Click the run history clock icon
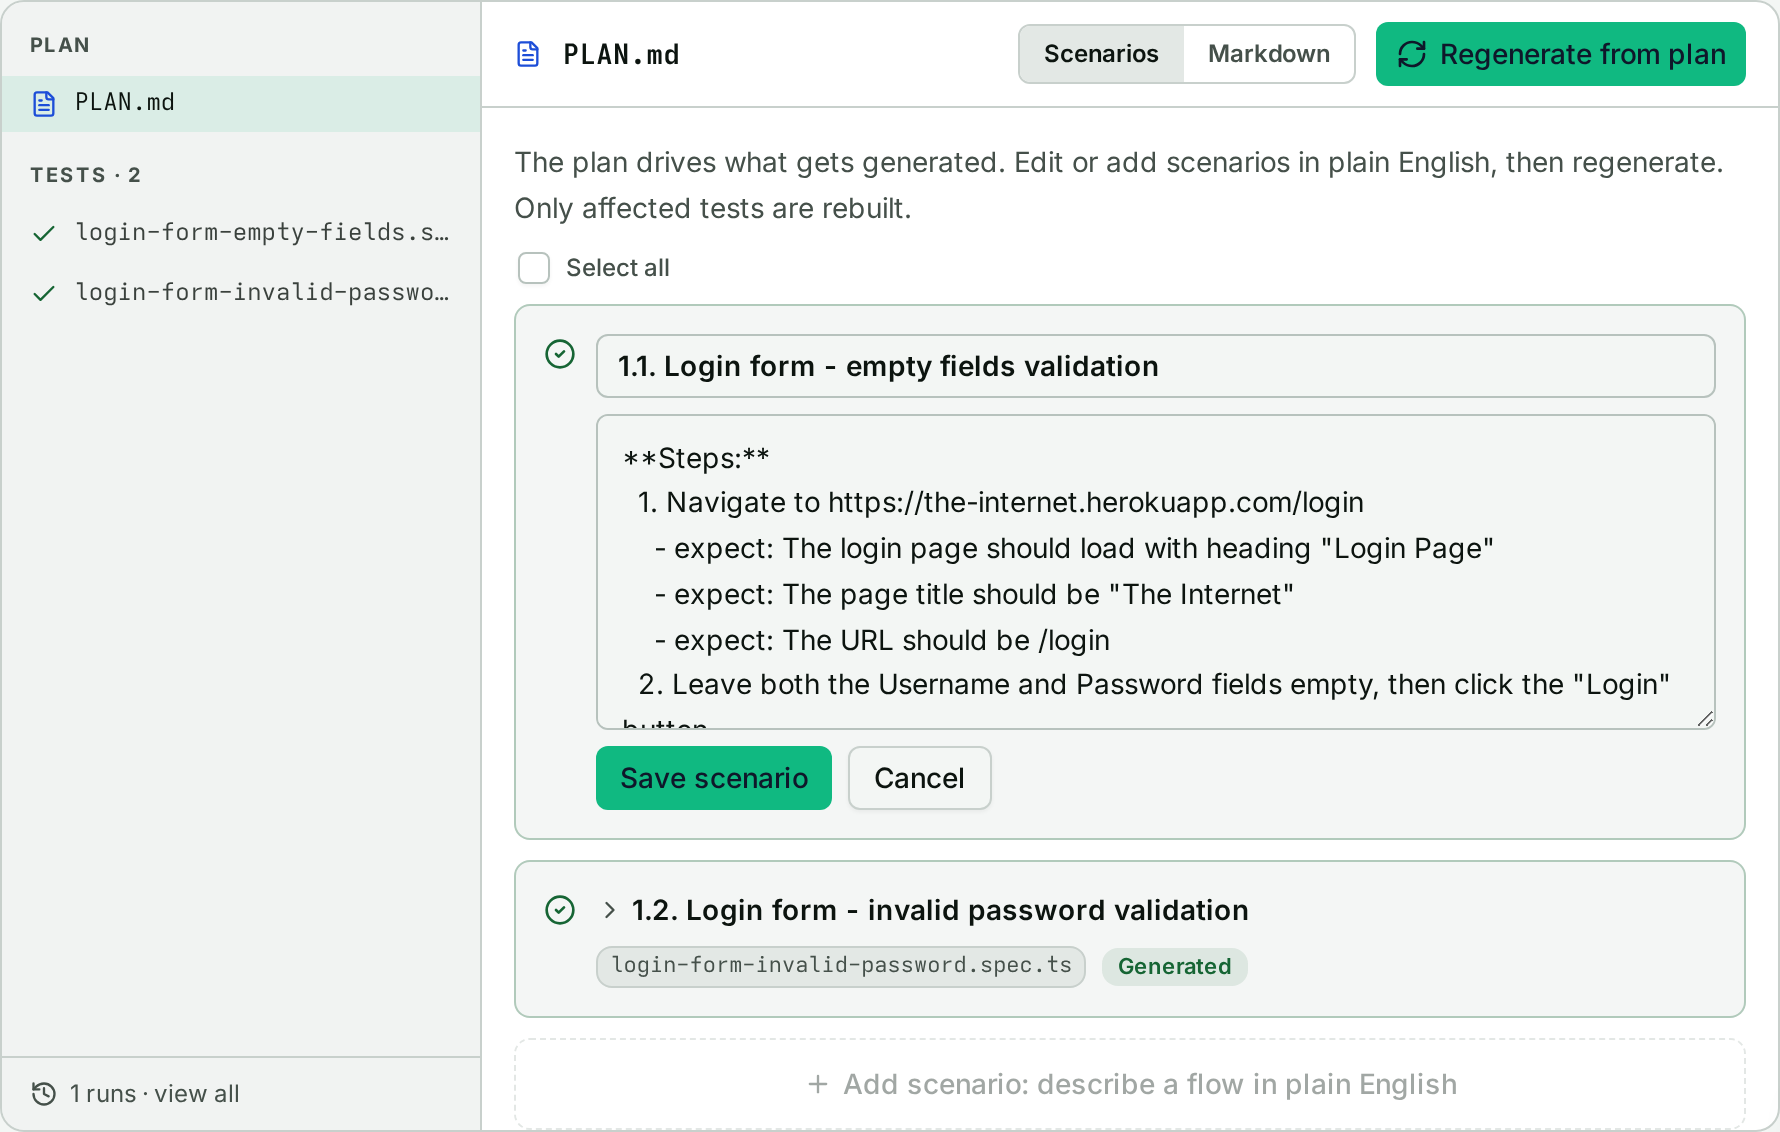The width and height of the screenshot is (1780, 1132). click(x=44, y=1094)
